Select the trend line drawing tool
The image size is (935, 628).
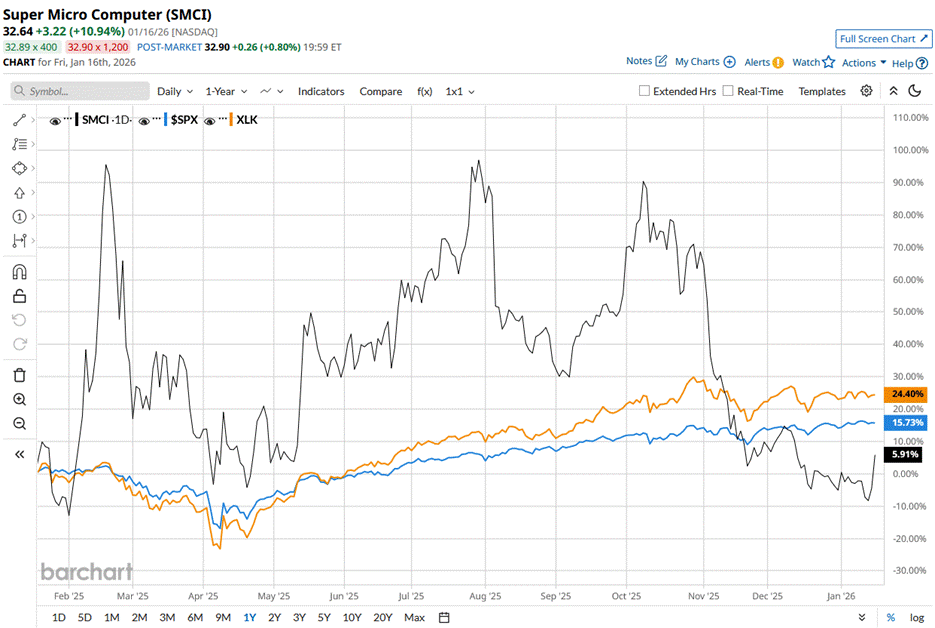coord(19,120)
